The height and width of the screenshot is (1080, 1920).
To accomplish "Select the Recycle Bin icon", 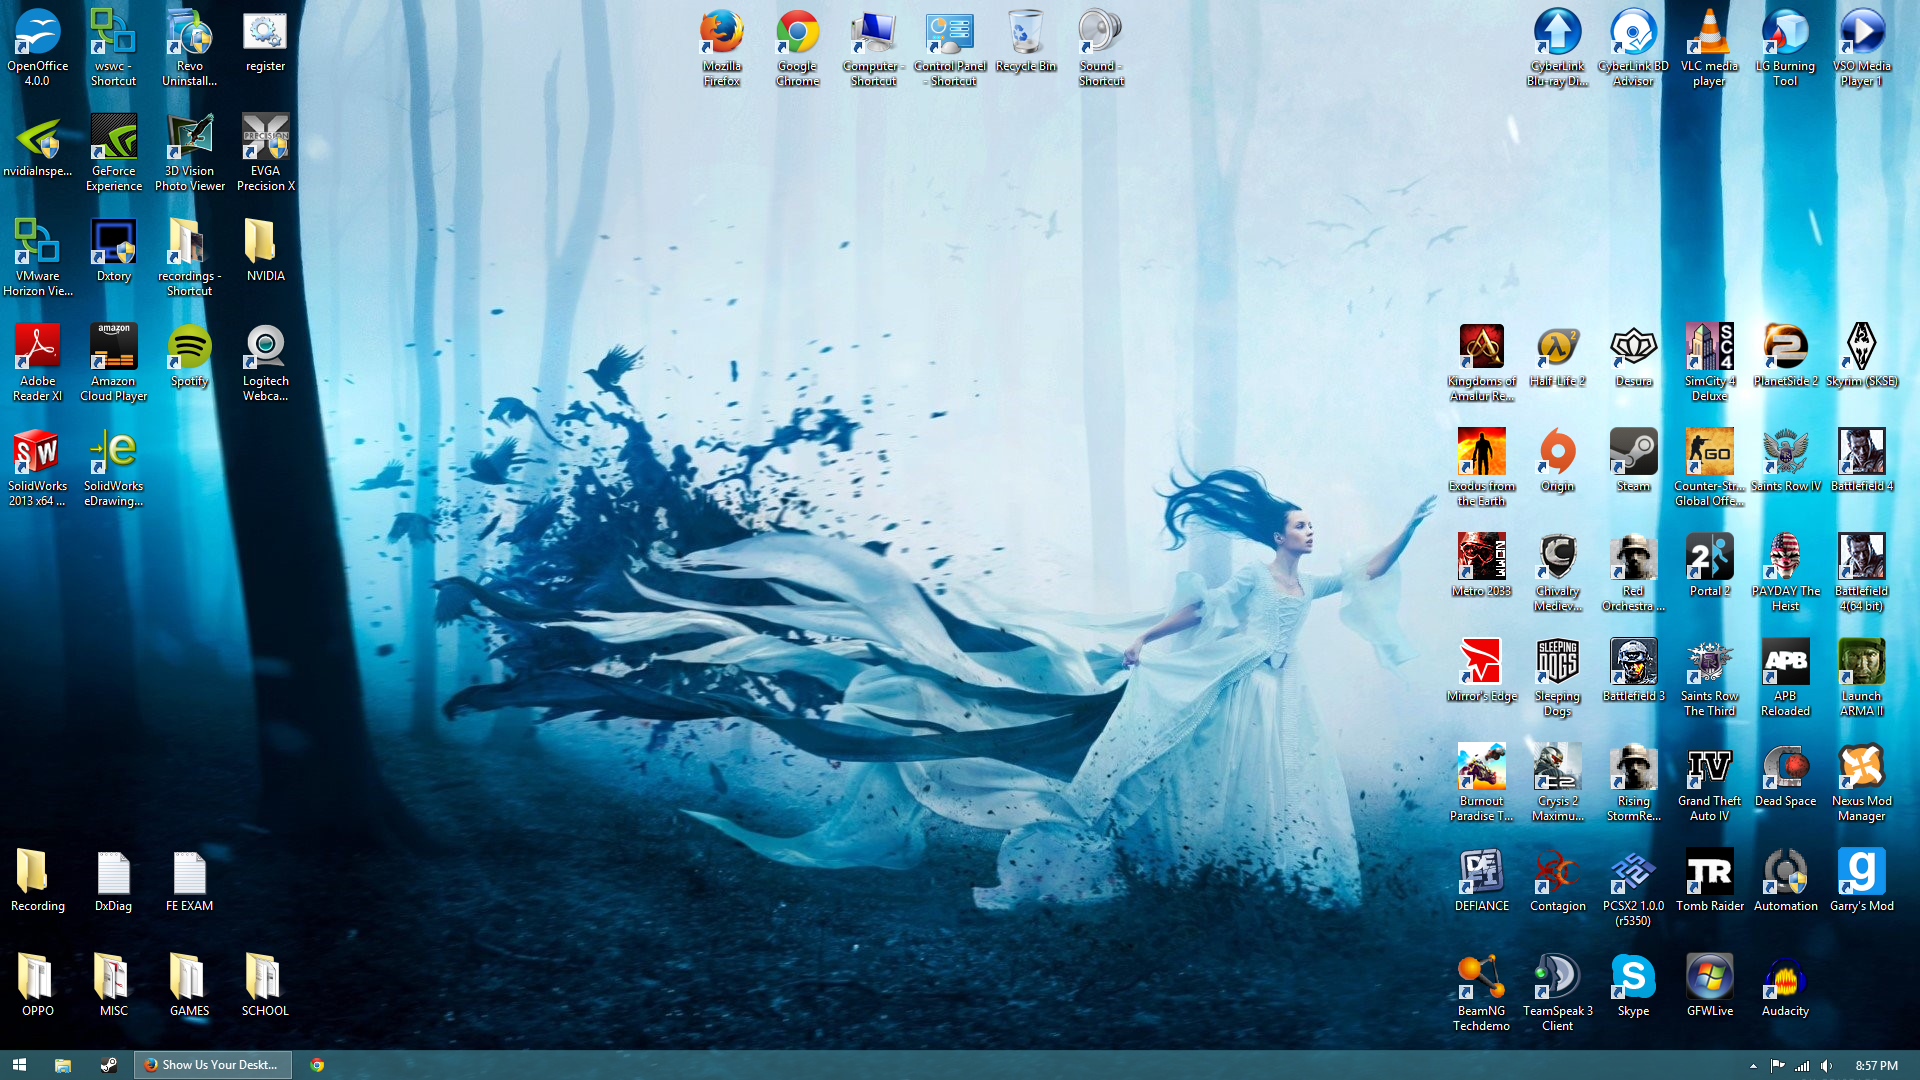I will 1026,40.
